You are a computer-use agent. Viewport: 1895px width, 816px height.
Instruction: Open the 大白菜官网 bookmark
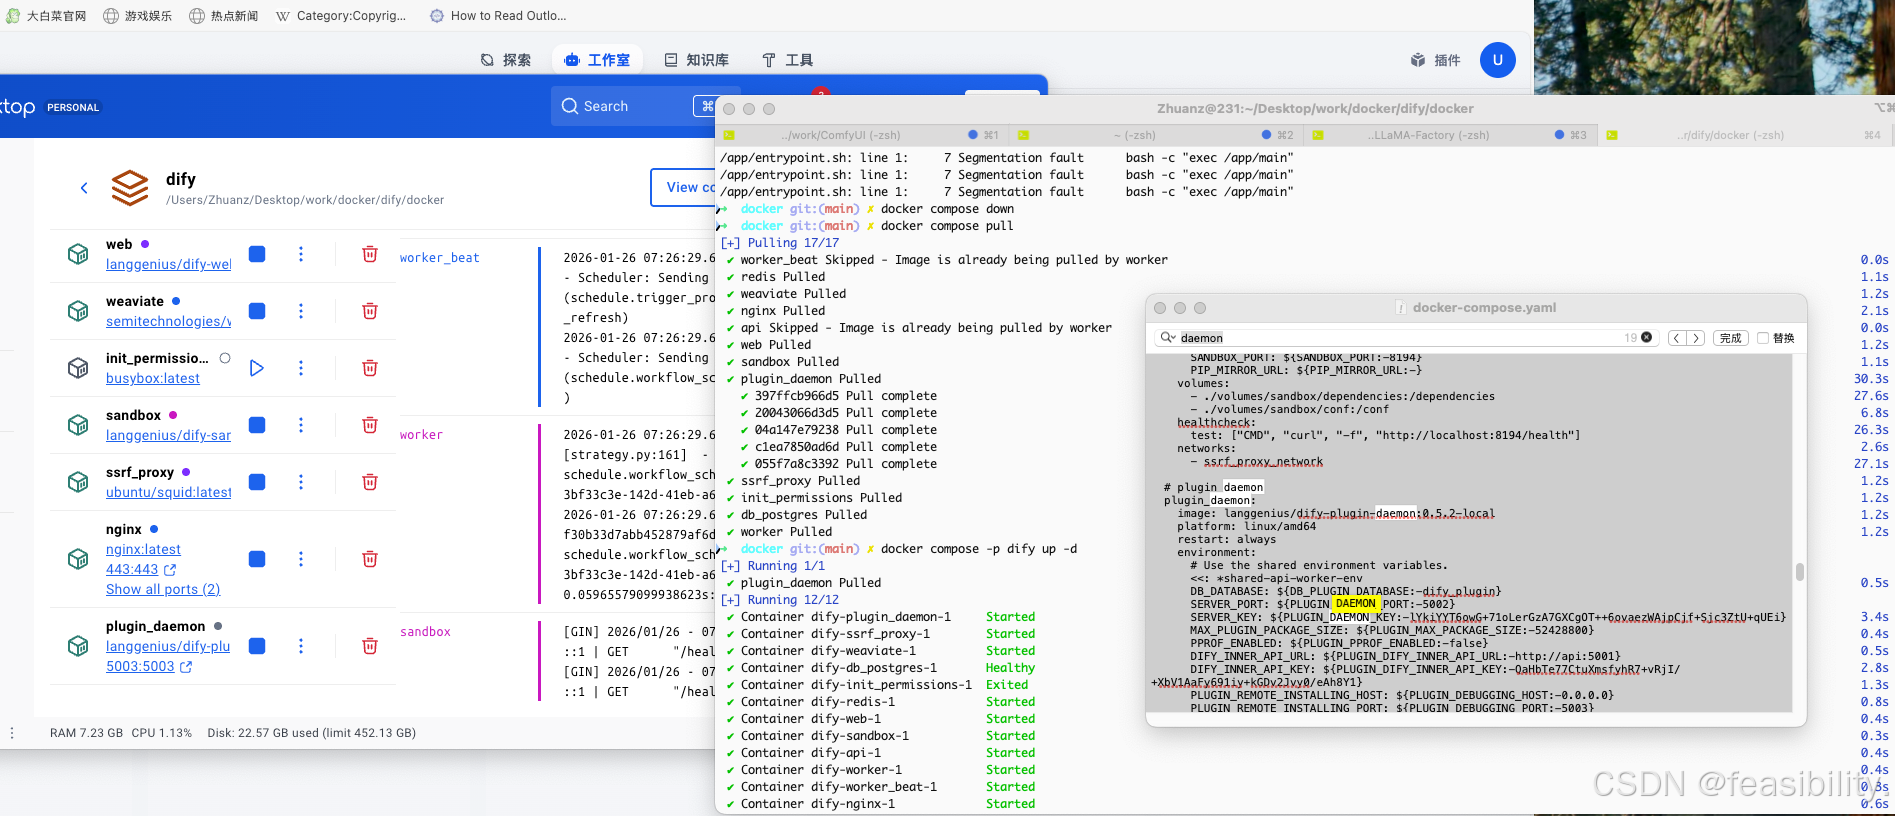point(47,16)
